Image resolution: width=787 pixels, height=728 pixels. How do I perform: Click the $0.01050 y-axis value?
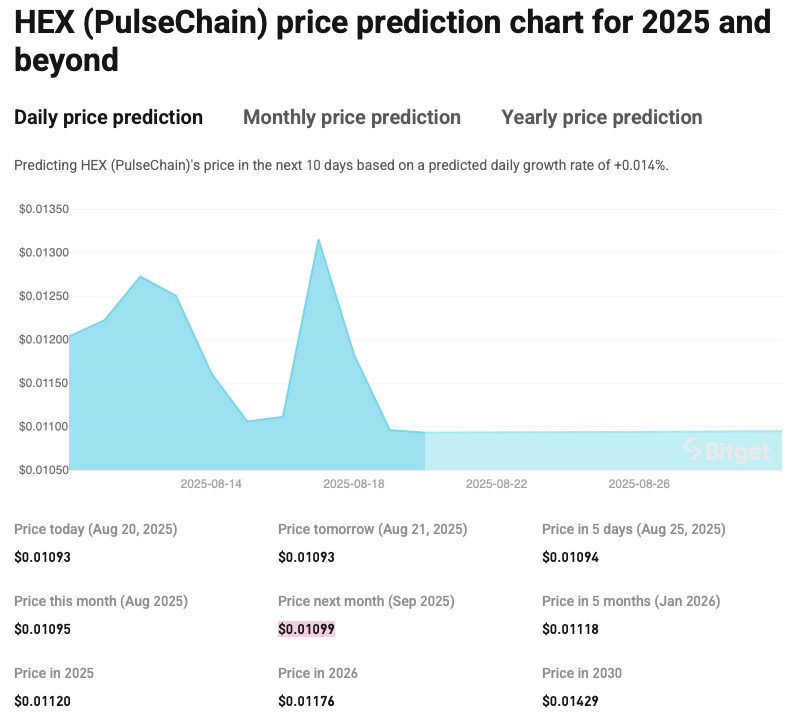tap(43, 469)
